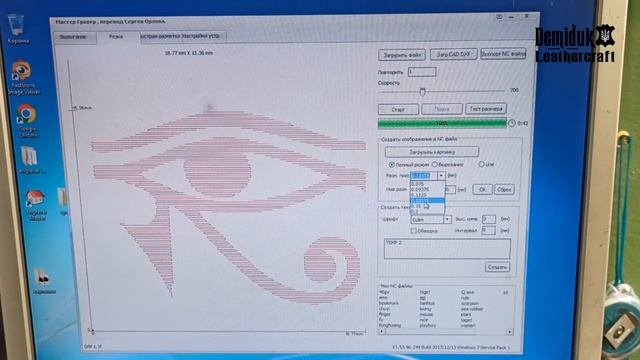Click the Сброс reset button
Screen dimensions: 640x360
coord(504,189)
